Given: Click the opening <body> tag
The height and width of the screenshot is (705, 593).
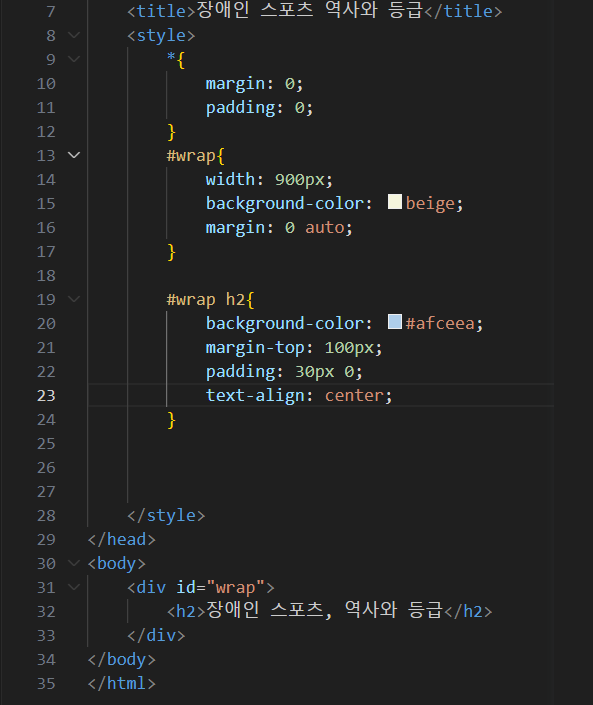Looking at the screenshot, I should pyautogui.click(x=117, y=563).
